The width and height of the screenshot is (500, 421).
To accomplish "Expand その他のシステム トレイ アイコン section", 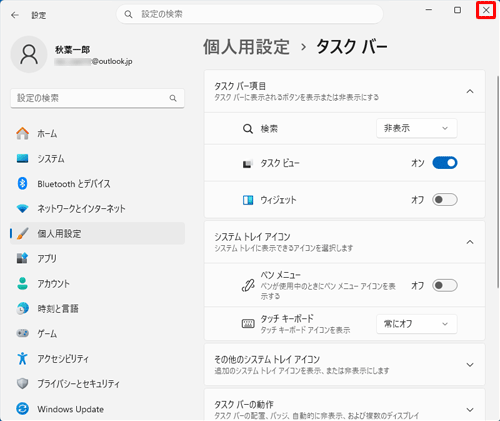I will click(x=470, y=365).
